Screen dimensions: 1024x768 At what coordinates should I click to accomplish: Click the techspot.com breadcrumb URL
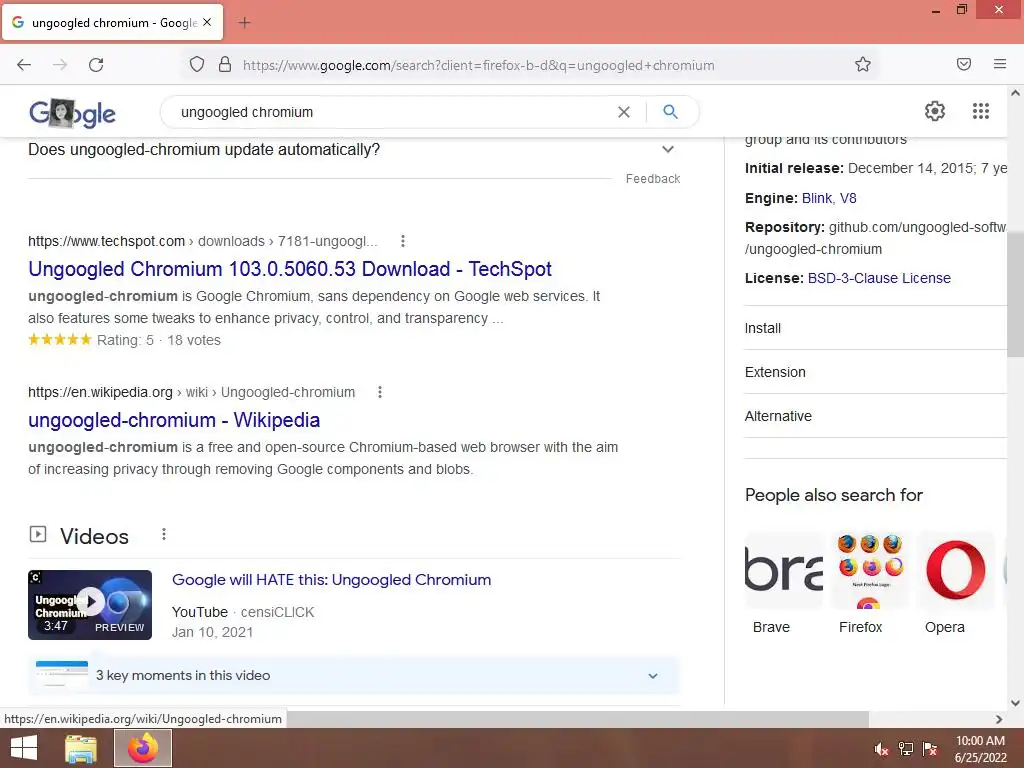202,241
